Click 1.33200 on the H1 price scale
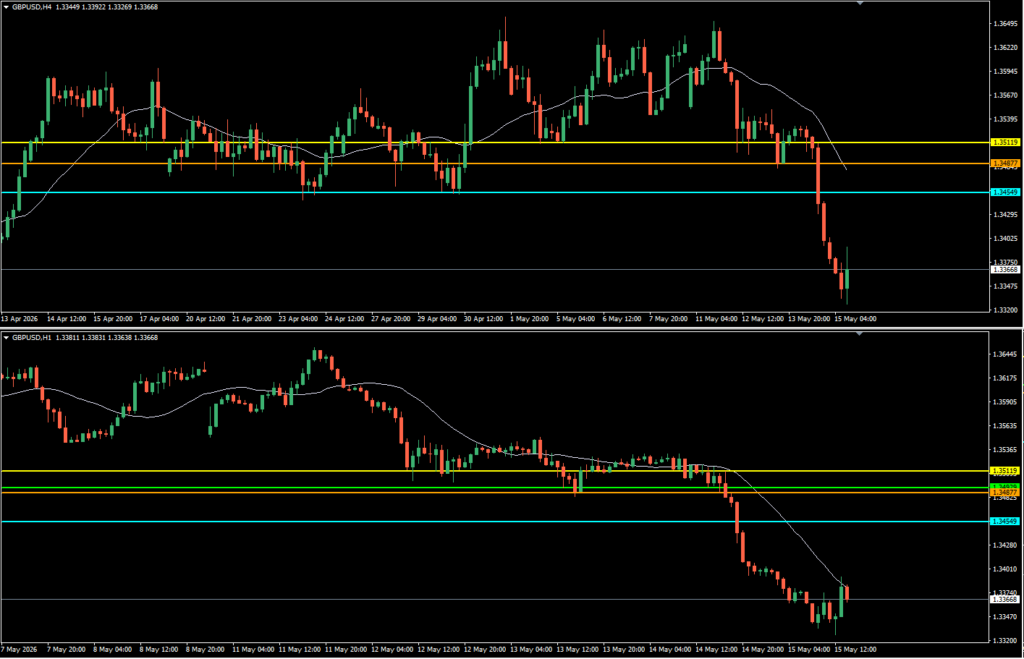 tap(1005, 641)
